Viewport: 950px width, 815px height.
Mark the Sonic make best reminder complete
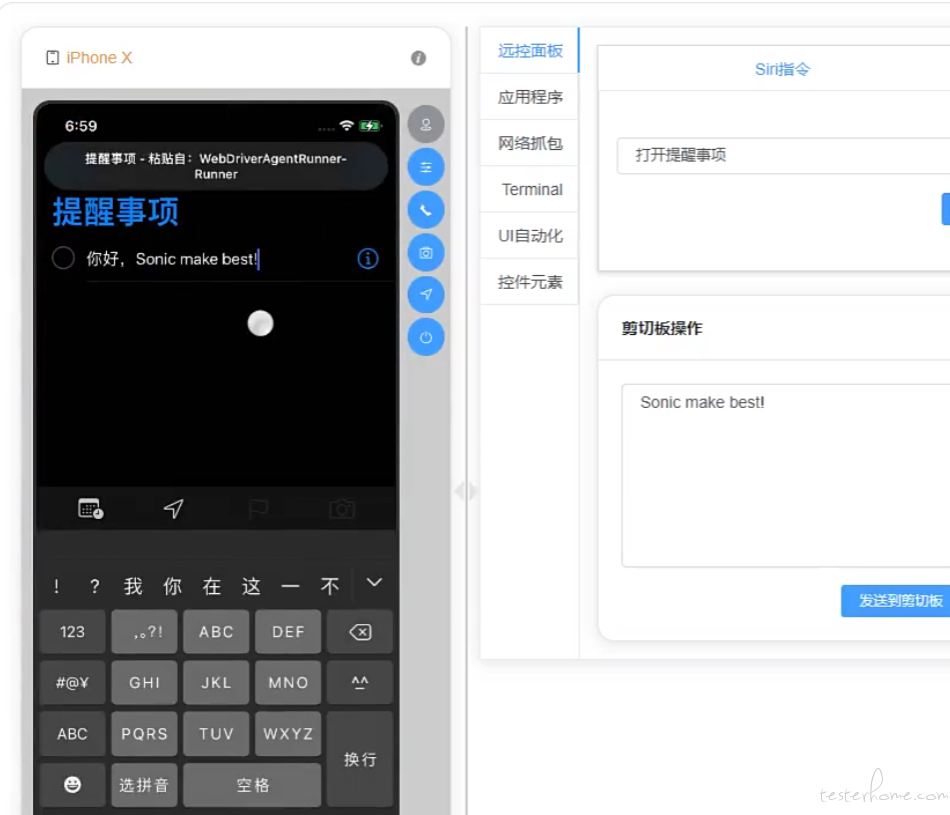coord(63,258)
